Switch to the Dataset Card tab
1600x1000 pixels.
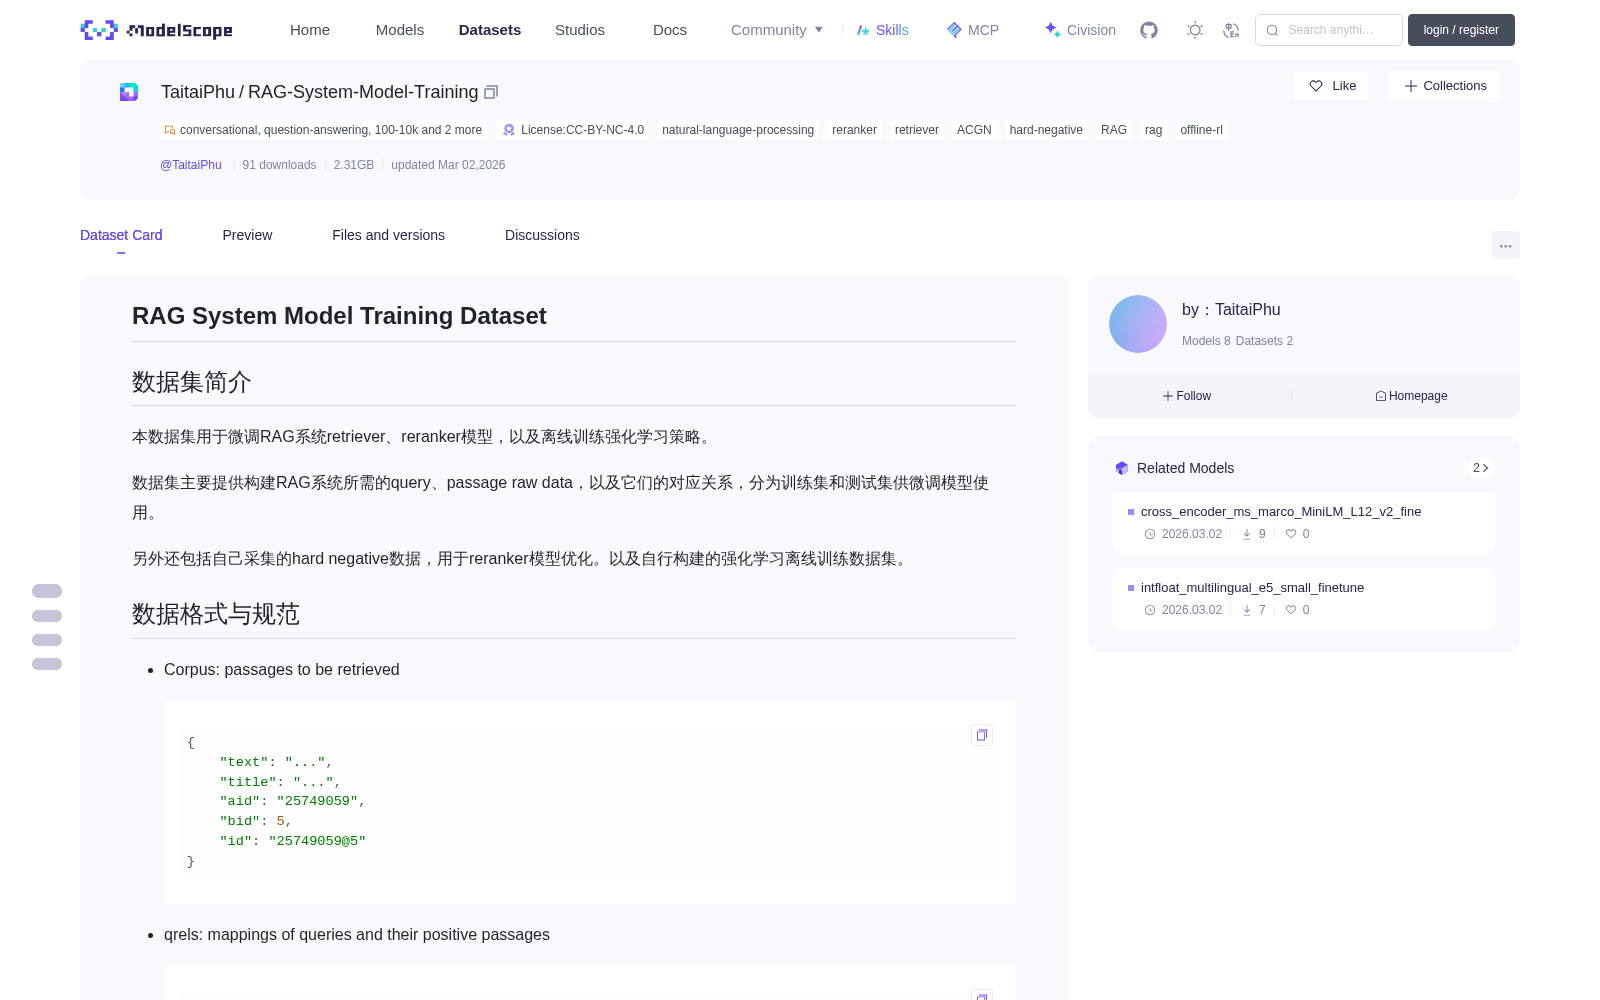121,235
